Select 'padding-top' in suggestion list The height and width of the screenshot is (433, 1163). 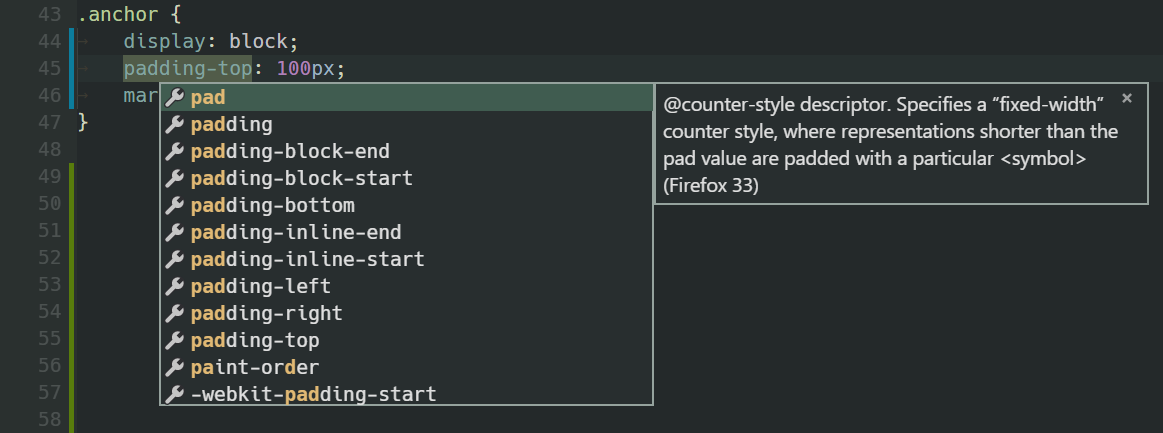254,341
